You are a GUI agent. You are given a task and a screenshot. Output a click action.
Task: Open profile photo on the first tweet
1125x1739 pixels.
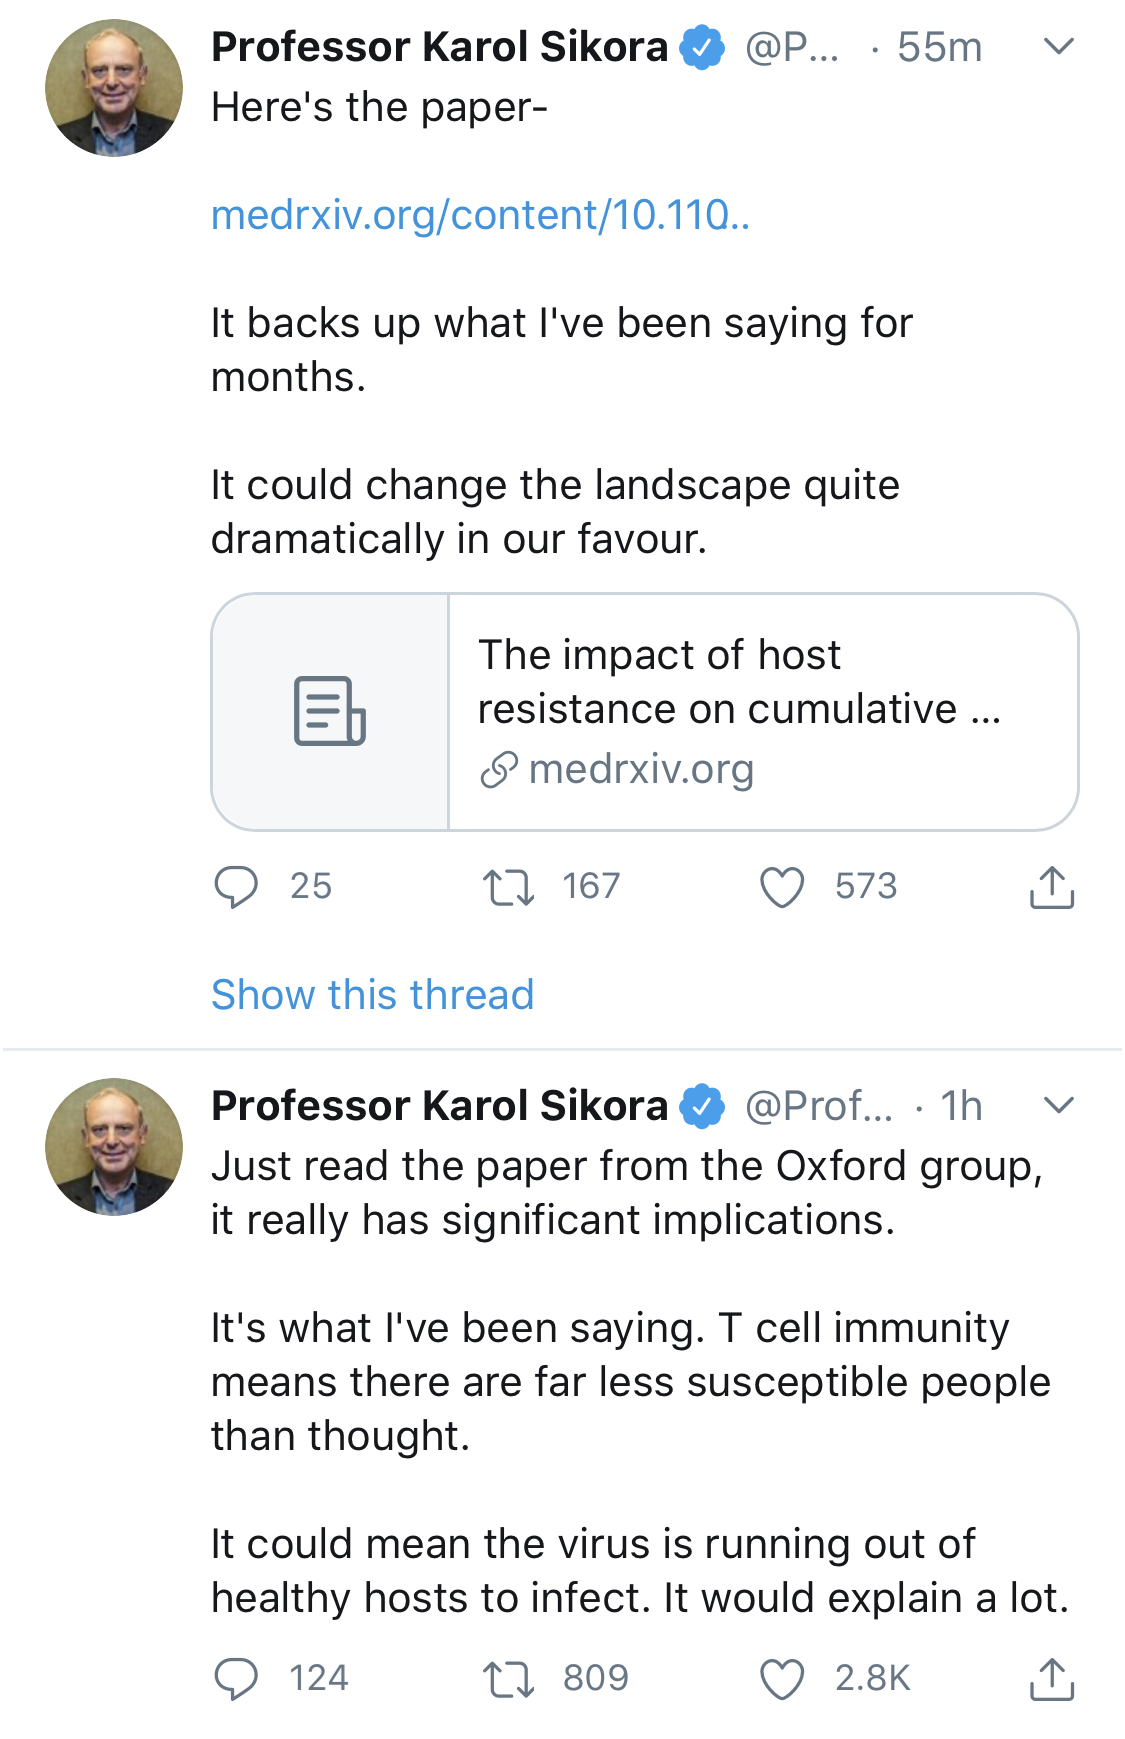[x=114, y=88]
